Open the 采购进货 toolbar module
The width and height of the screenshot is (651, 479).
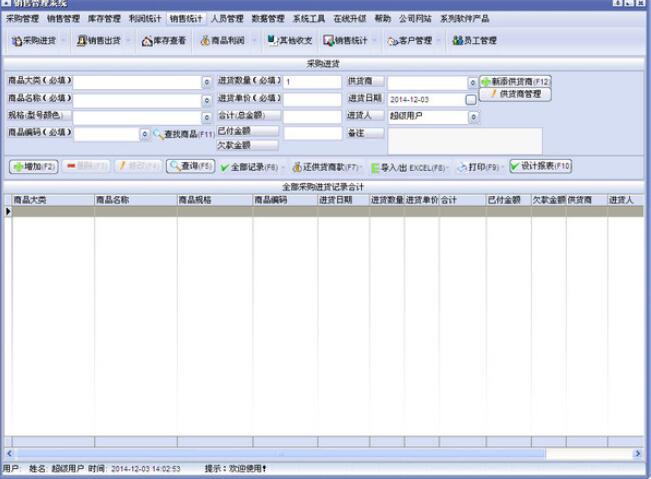pyautogui.click(x=34, y=41)
